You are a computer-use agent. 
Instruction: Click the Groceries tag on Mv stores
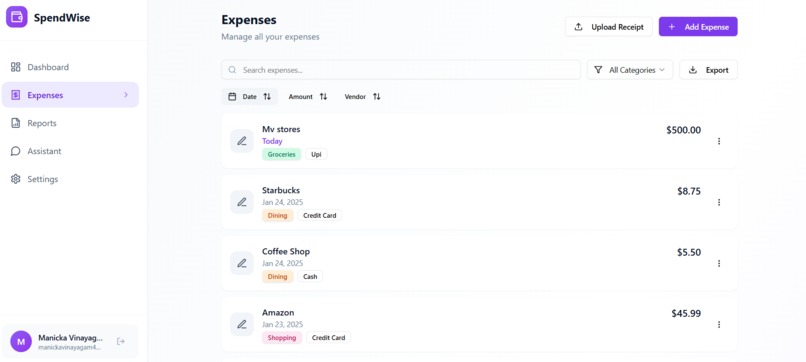coord(281,154)
